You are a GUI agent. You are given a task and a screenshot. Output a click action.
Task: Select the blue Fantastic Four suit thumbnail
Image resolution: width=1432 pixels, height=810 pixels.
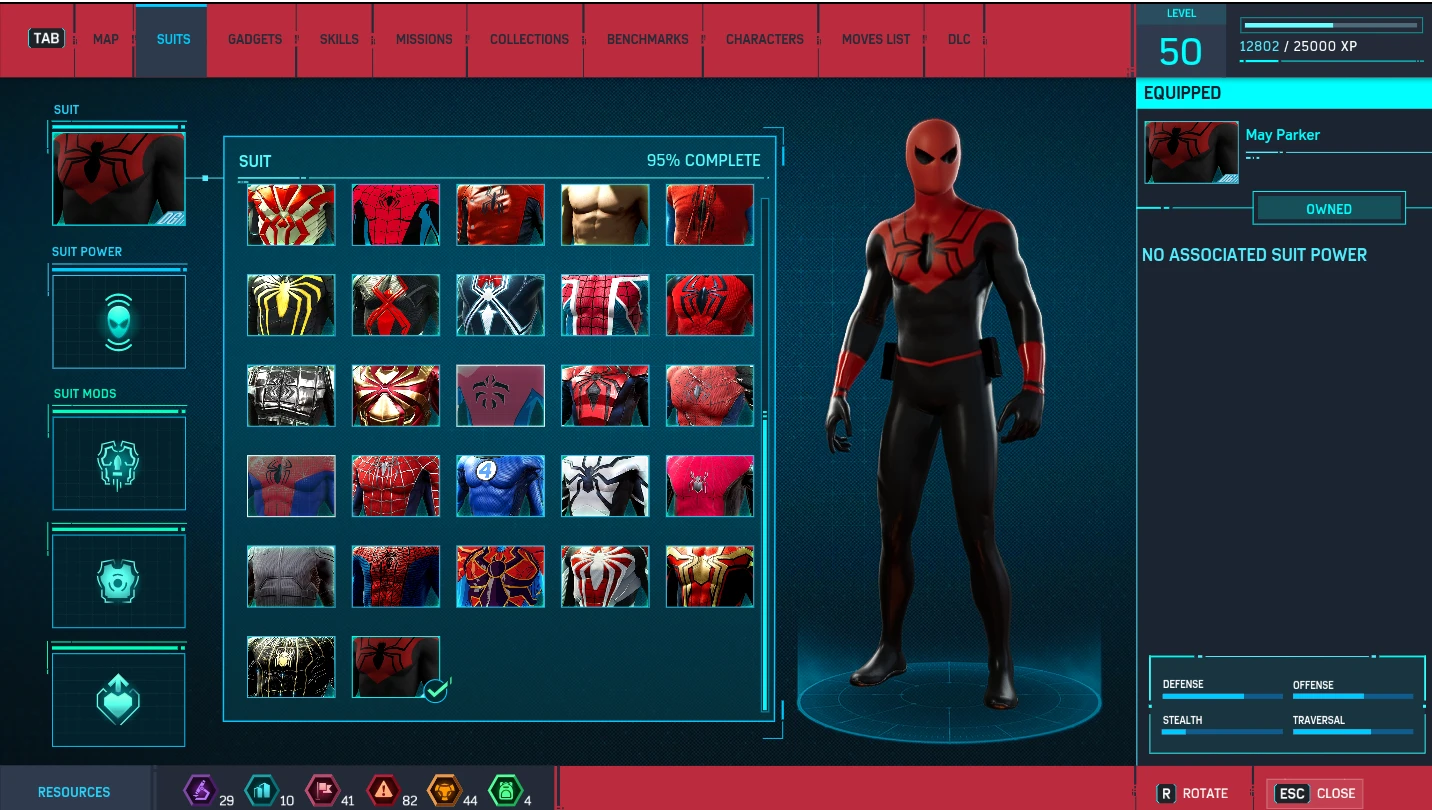click(500, 485)
